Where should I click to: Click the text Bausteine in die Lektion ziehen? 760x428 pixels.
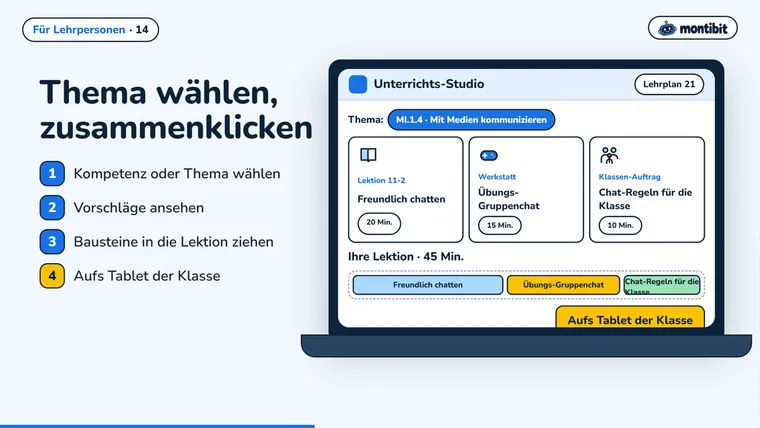pyautogui.click(x=174, y=242)
